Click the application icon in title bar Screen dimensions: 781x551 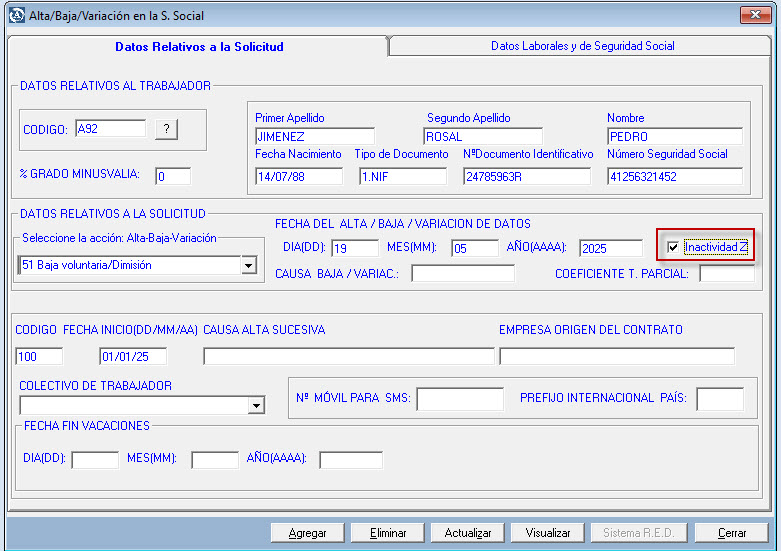click(16, 15)
